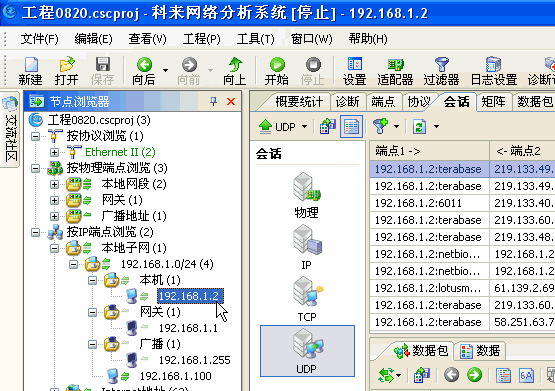Viewport: 555px width, 391px height.
Task: Click the packet list view icon beside 6A
Action: 503,375
